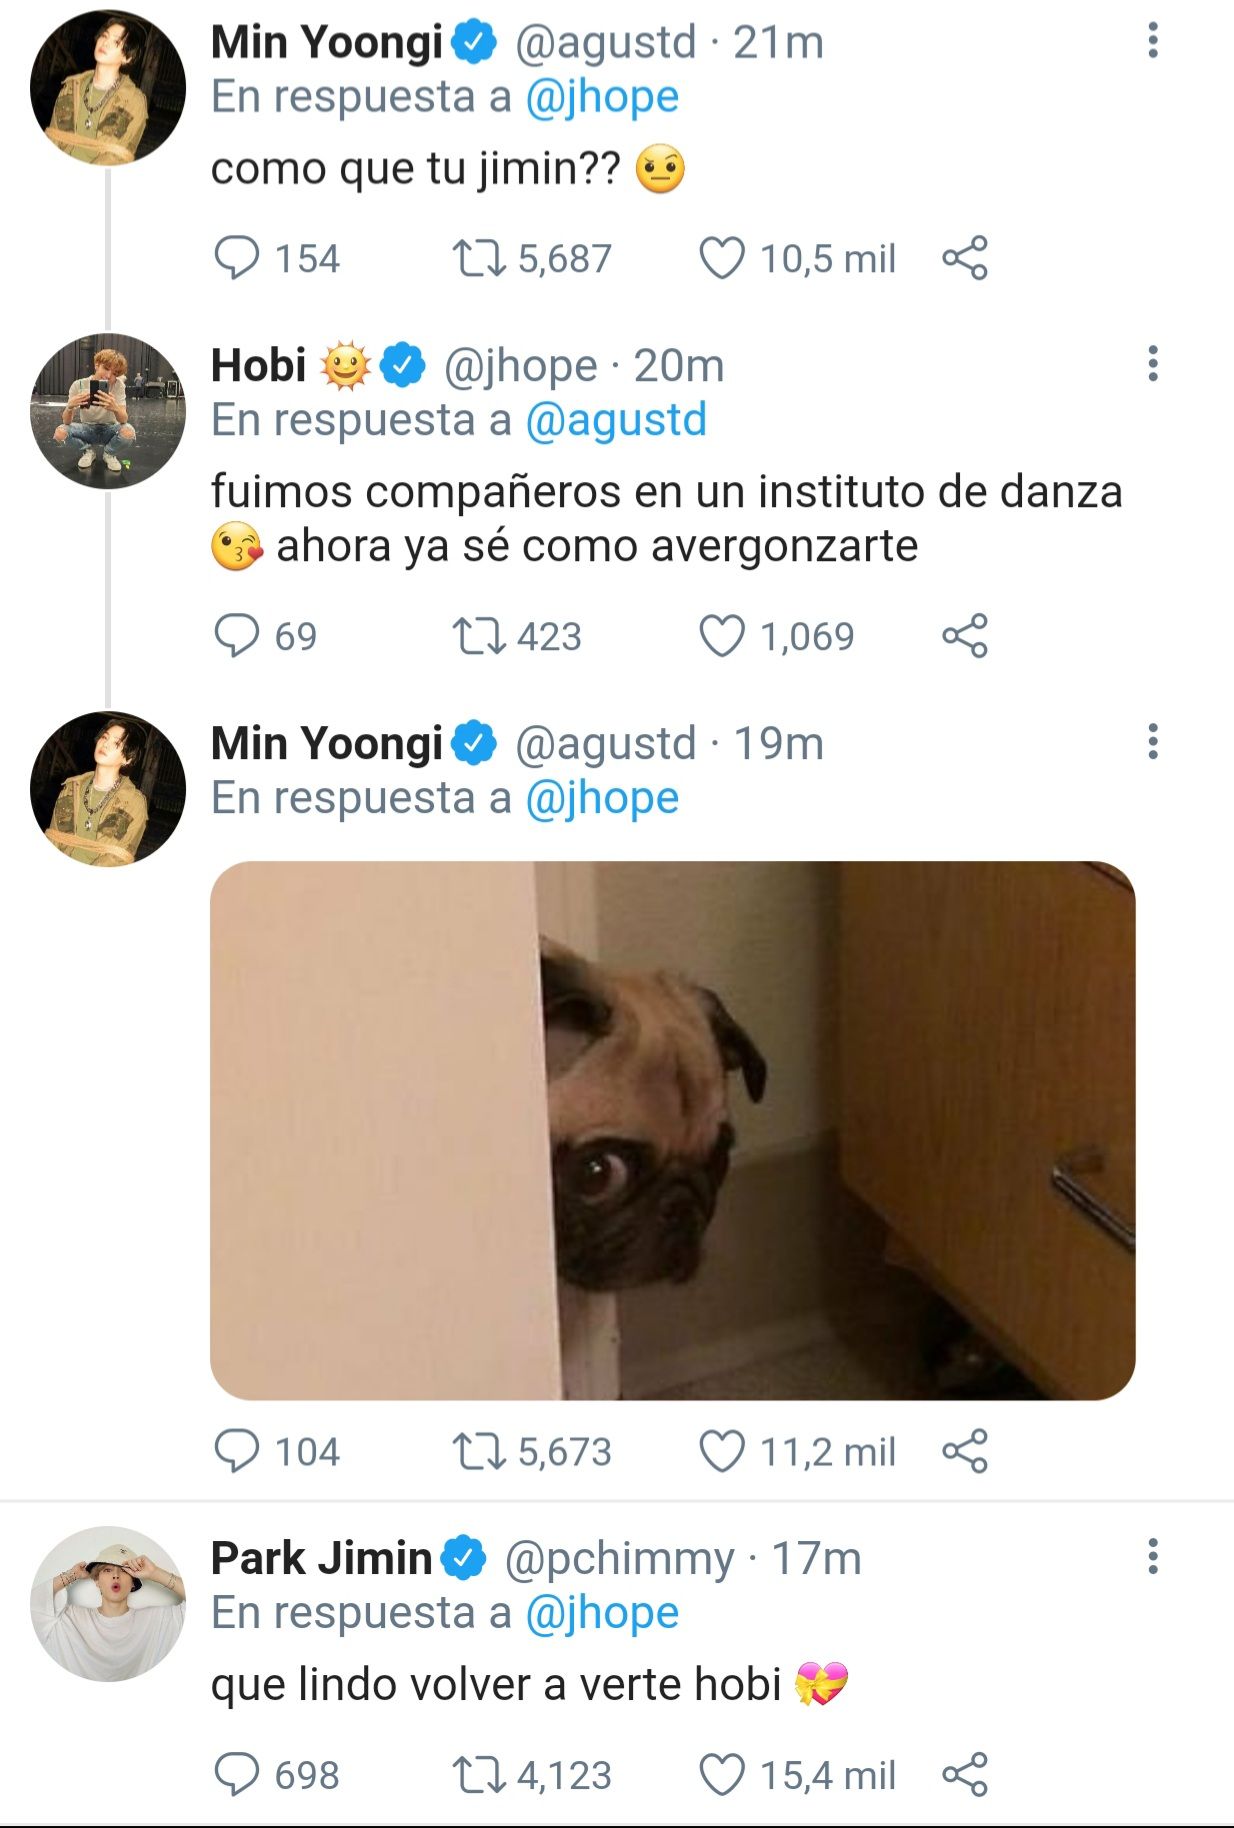Open the @jhope mention in Park Jimin's reply
Screen dimensions: 1234x1828
click(x=601, y=1613)
